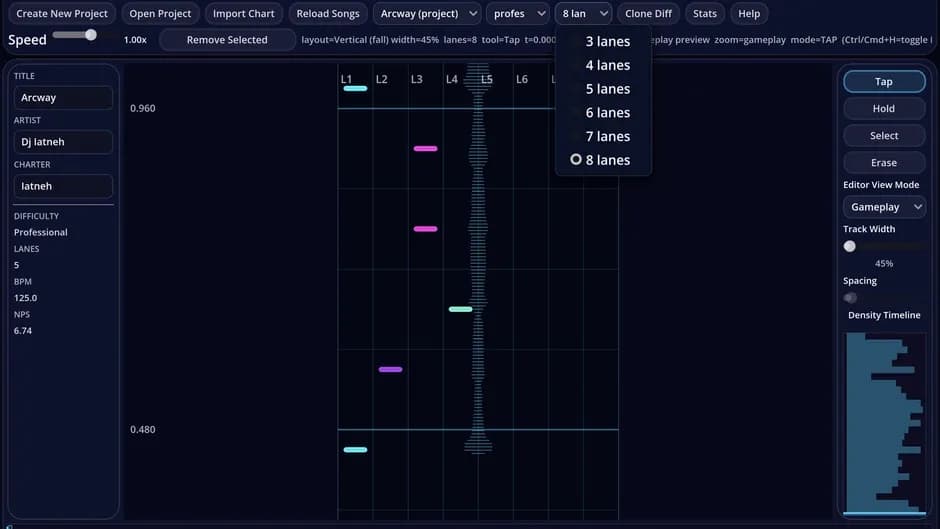940x529 pixels.
Task: Select the 8 lanes radio option
Action: pyautogui.click(x=603, y=160)
